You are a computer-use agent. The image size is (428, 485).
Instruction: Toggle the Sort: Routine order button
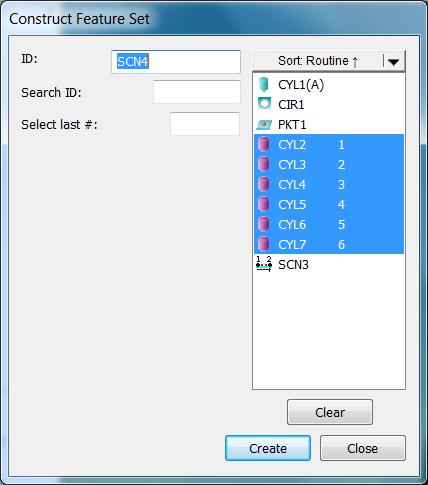click(318, 61)
